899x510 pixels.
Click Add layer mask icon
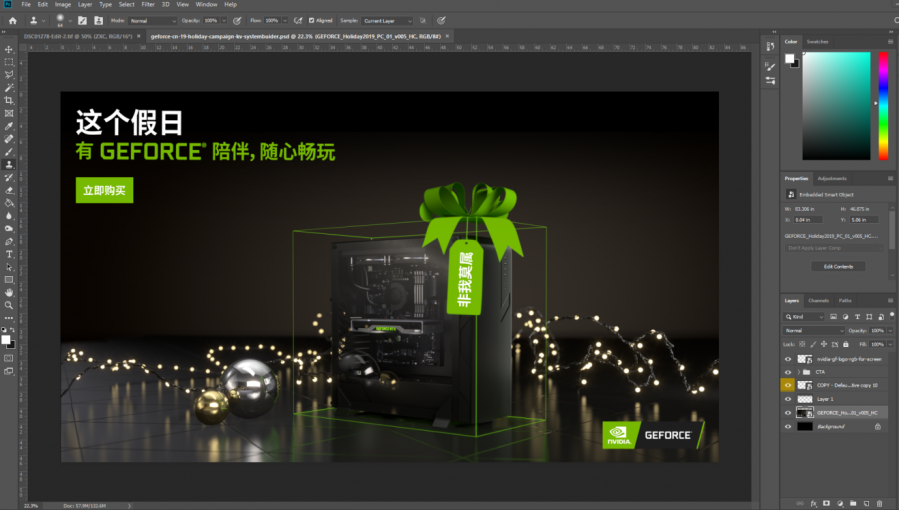pyautogui.click(x=827, y=504)
